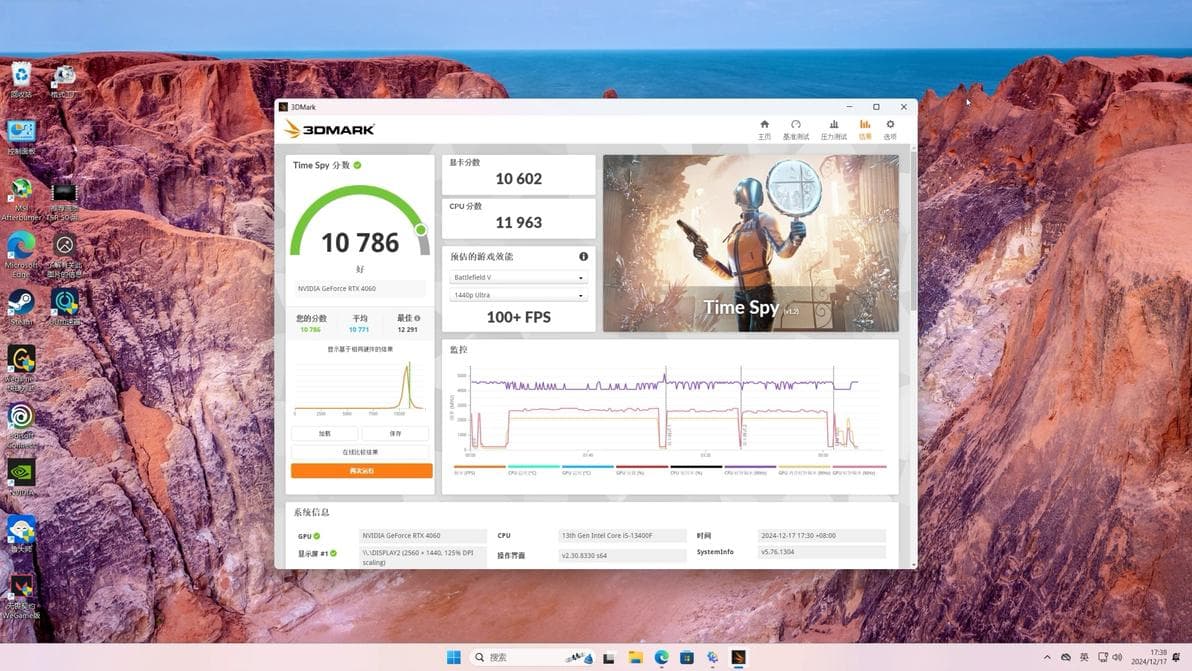This screenshot has height=671, width=1192.
Task: Click the volume icon in system tray
Action: pos(1117,657)
